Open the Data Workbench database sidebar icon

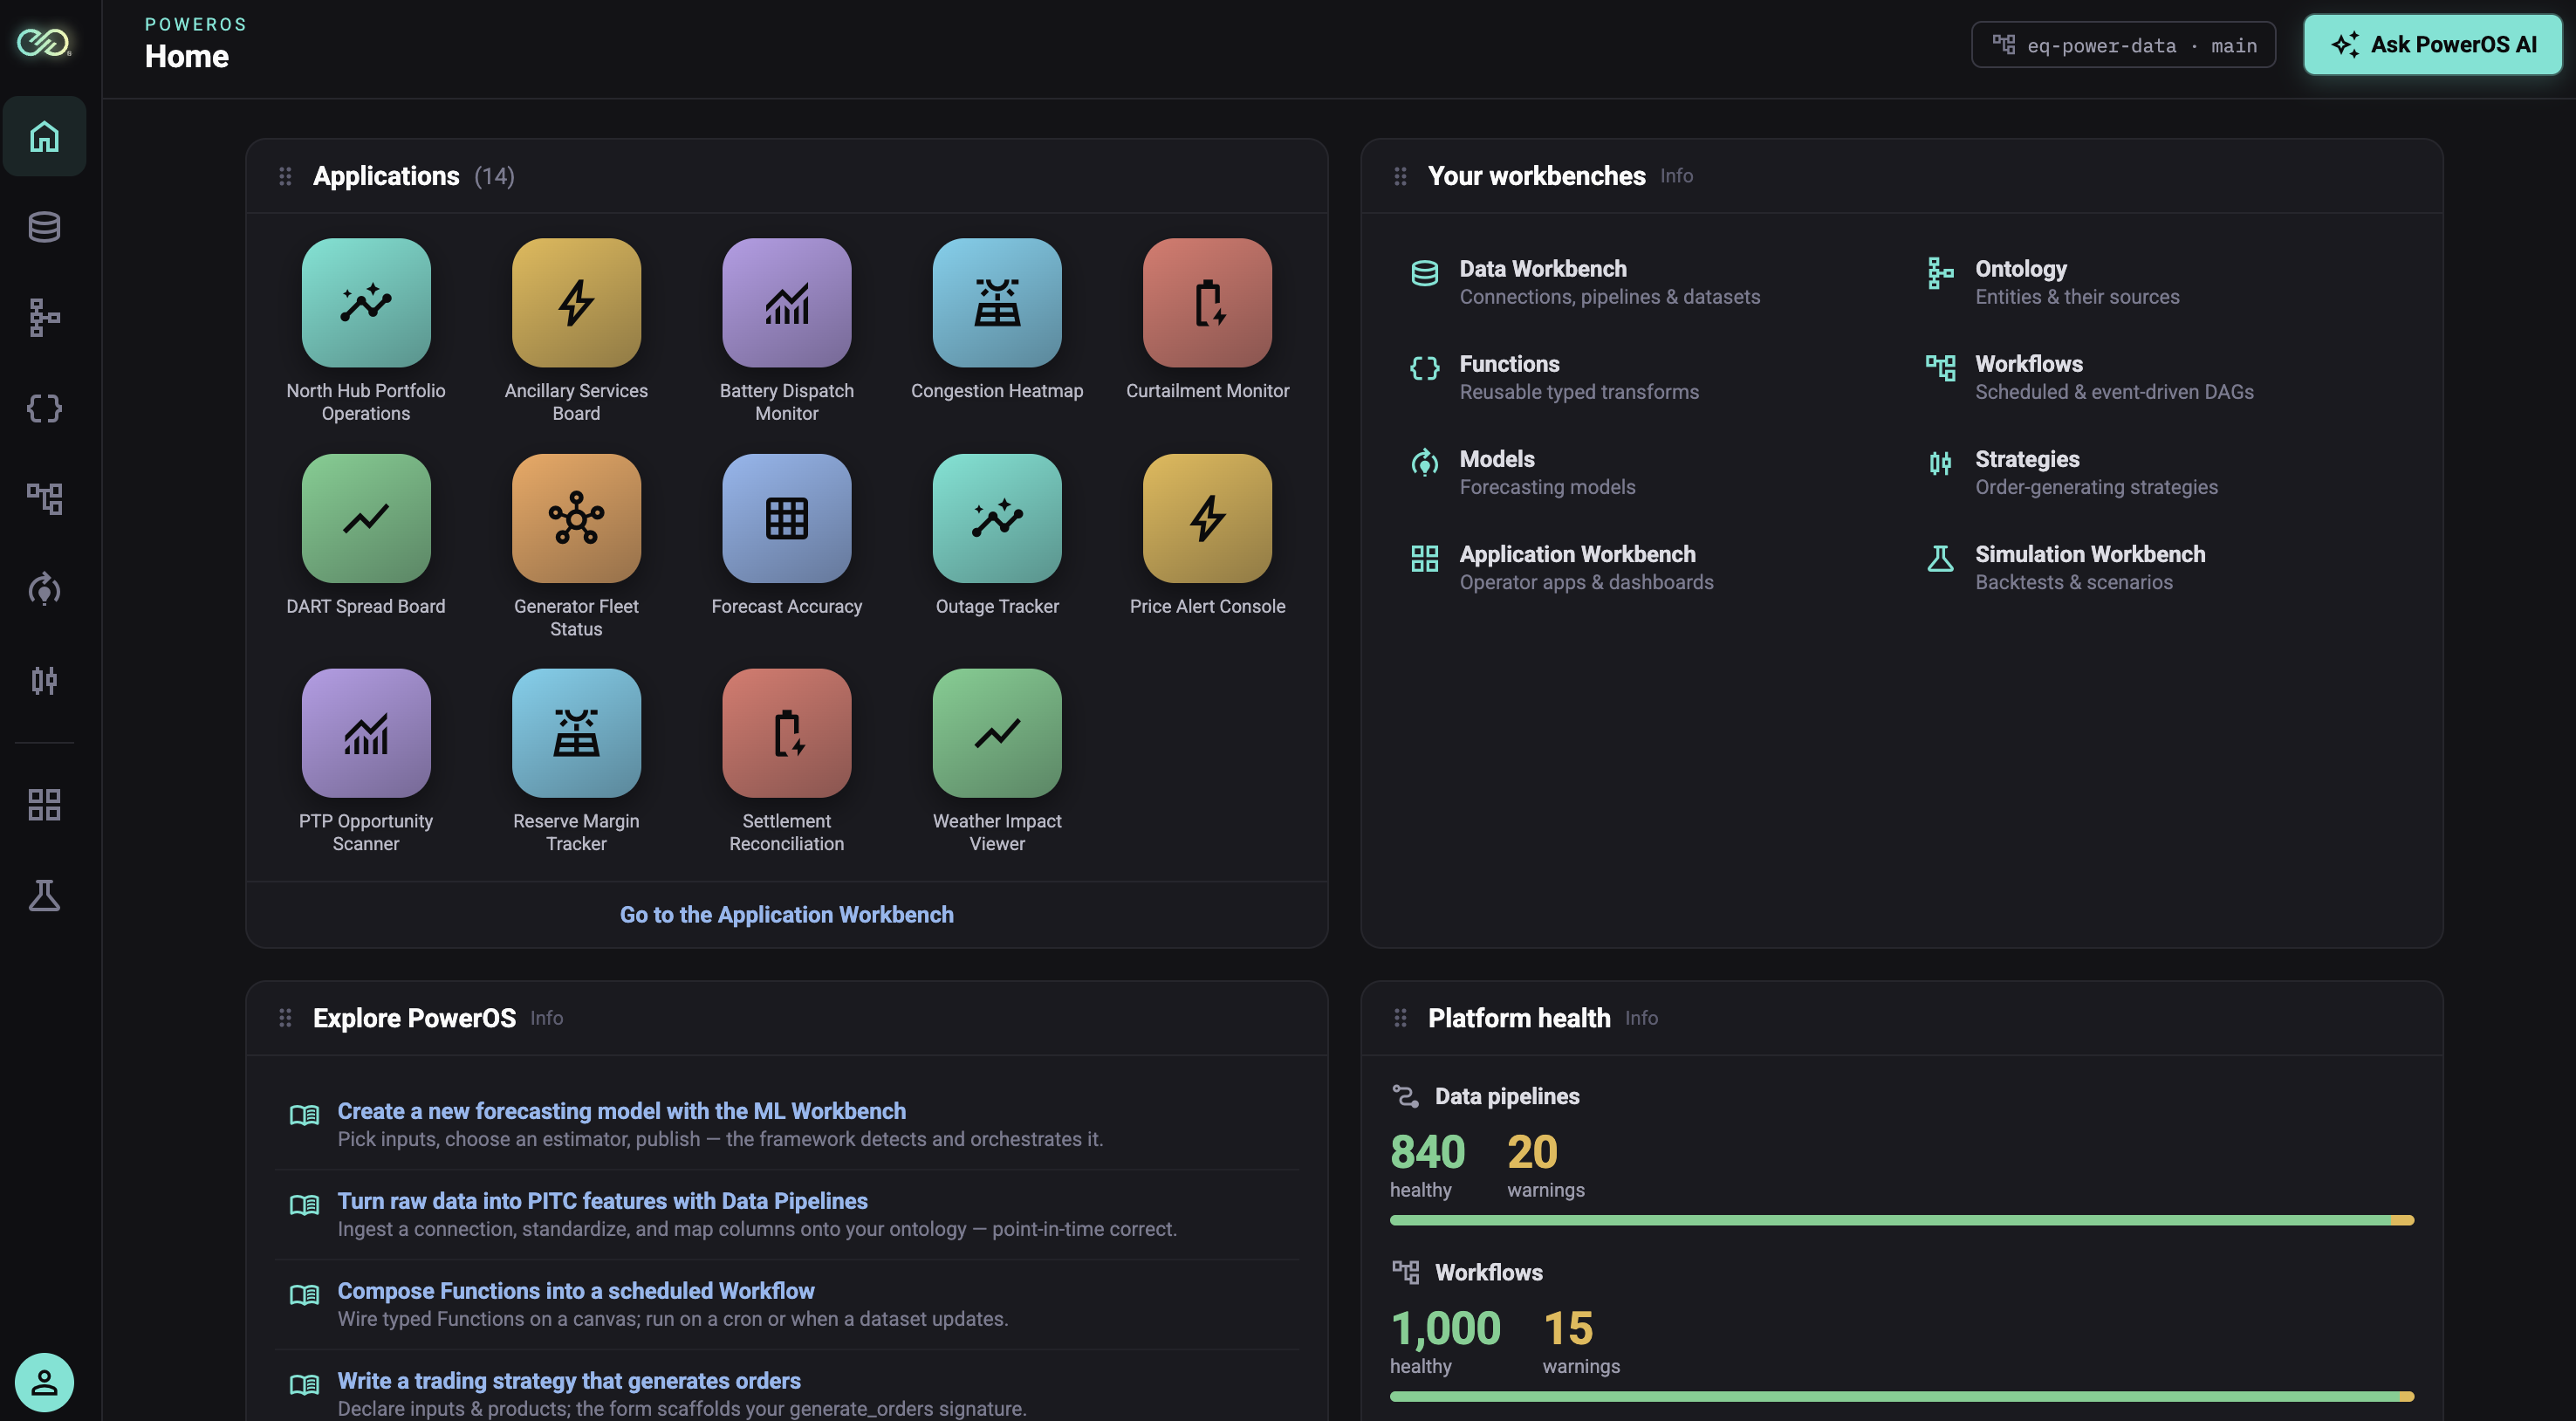coord(44,227)
